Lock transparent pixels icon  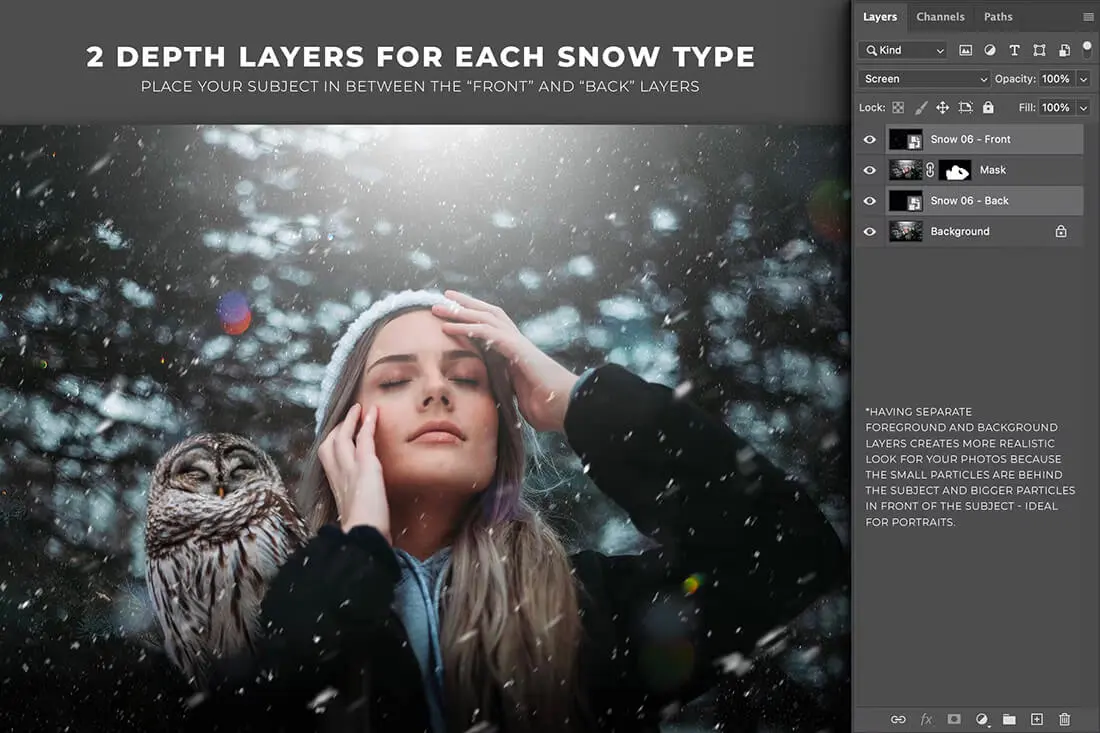pos(898,107)
